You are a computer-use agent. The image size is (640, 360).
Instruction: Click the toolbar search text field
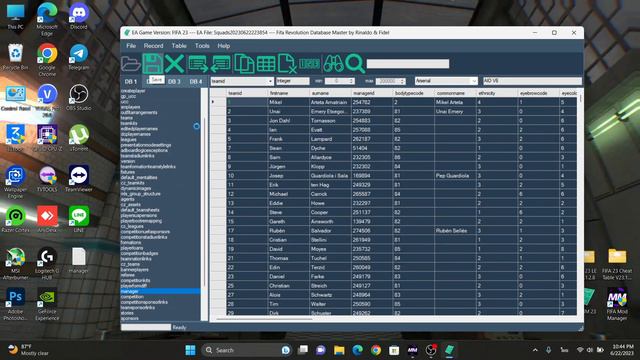click(x=408, y=64)
